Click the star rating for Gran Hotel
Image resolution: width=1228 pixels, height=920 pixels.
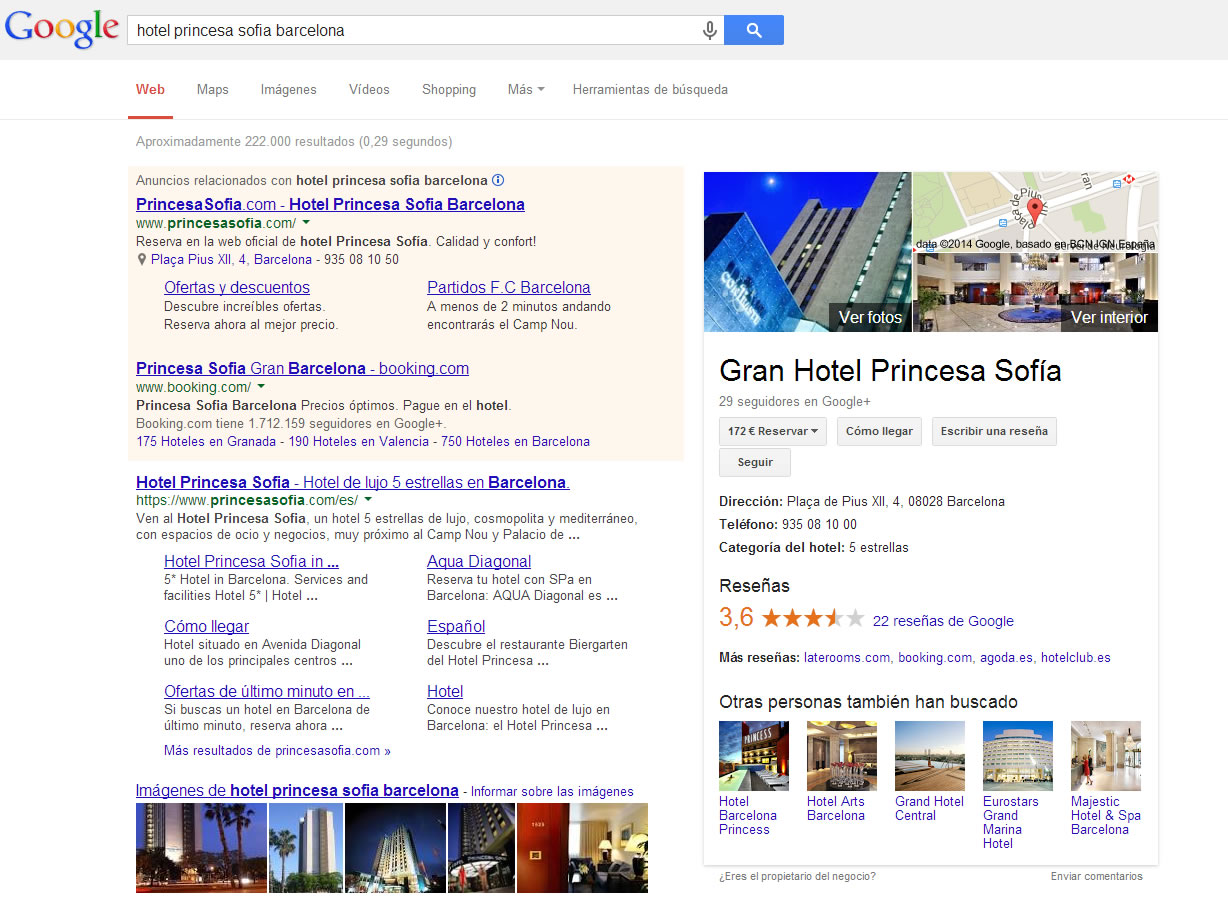[x=813, y=619]
